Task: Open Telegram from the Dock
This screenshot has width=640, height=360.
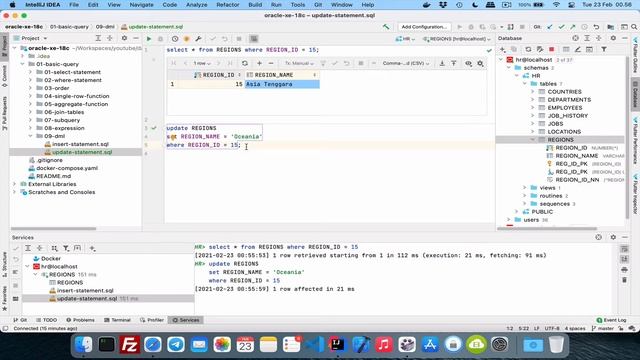Action: click(176, 345)
